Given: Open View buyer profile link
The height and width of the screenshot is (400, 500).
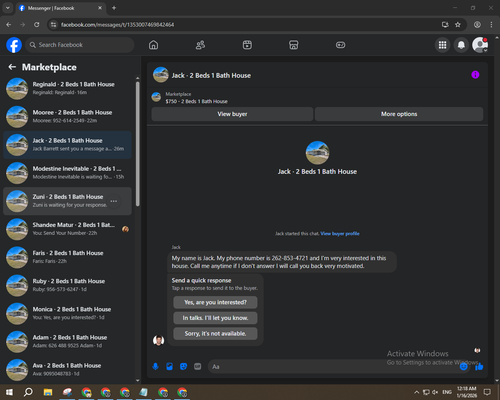Looking at the screenshot, I should pyautogui.click(x=340, y=234).
